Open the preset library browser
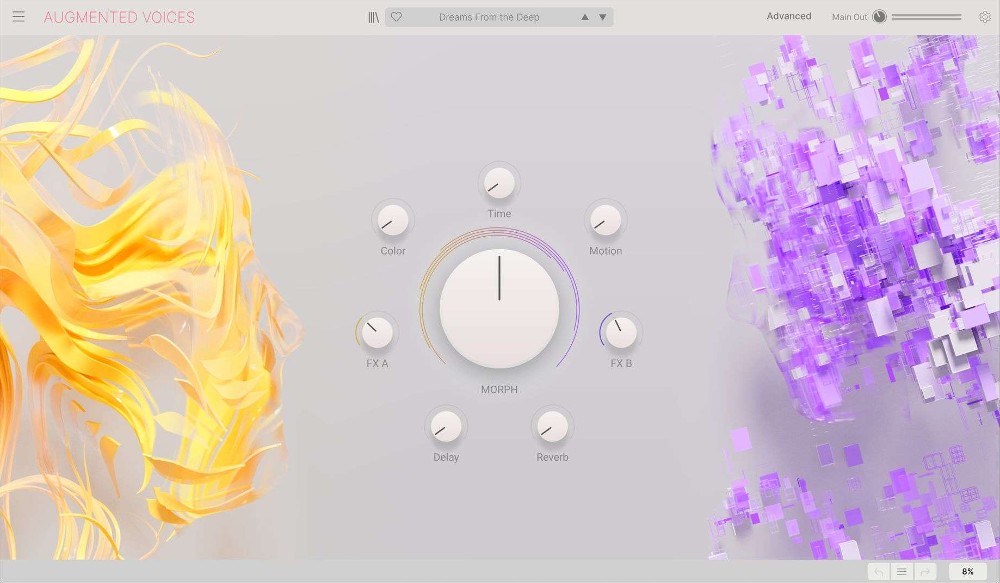Screen dimensions: 1000x583 [373, 16]
